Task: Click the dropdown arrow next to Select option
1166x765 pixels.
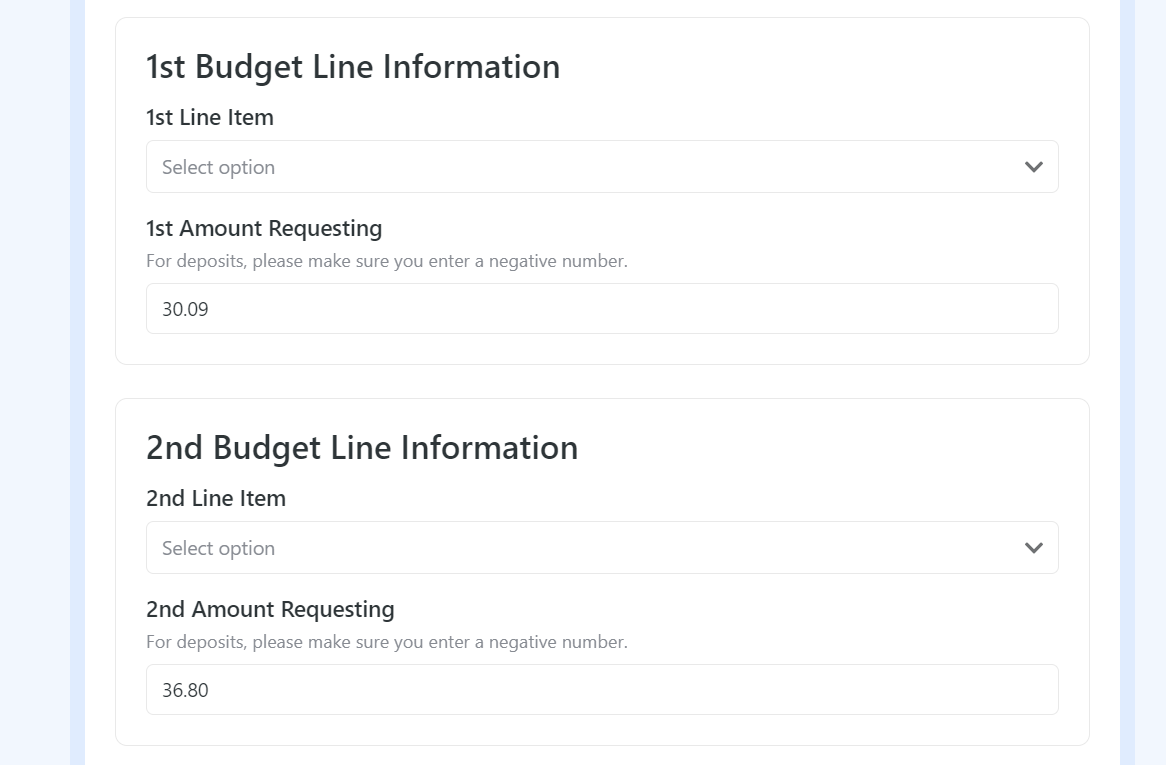Action: (1033, 166)
